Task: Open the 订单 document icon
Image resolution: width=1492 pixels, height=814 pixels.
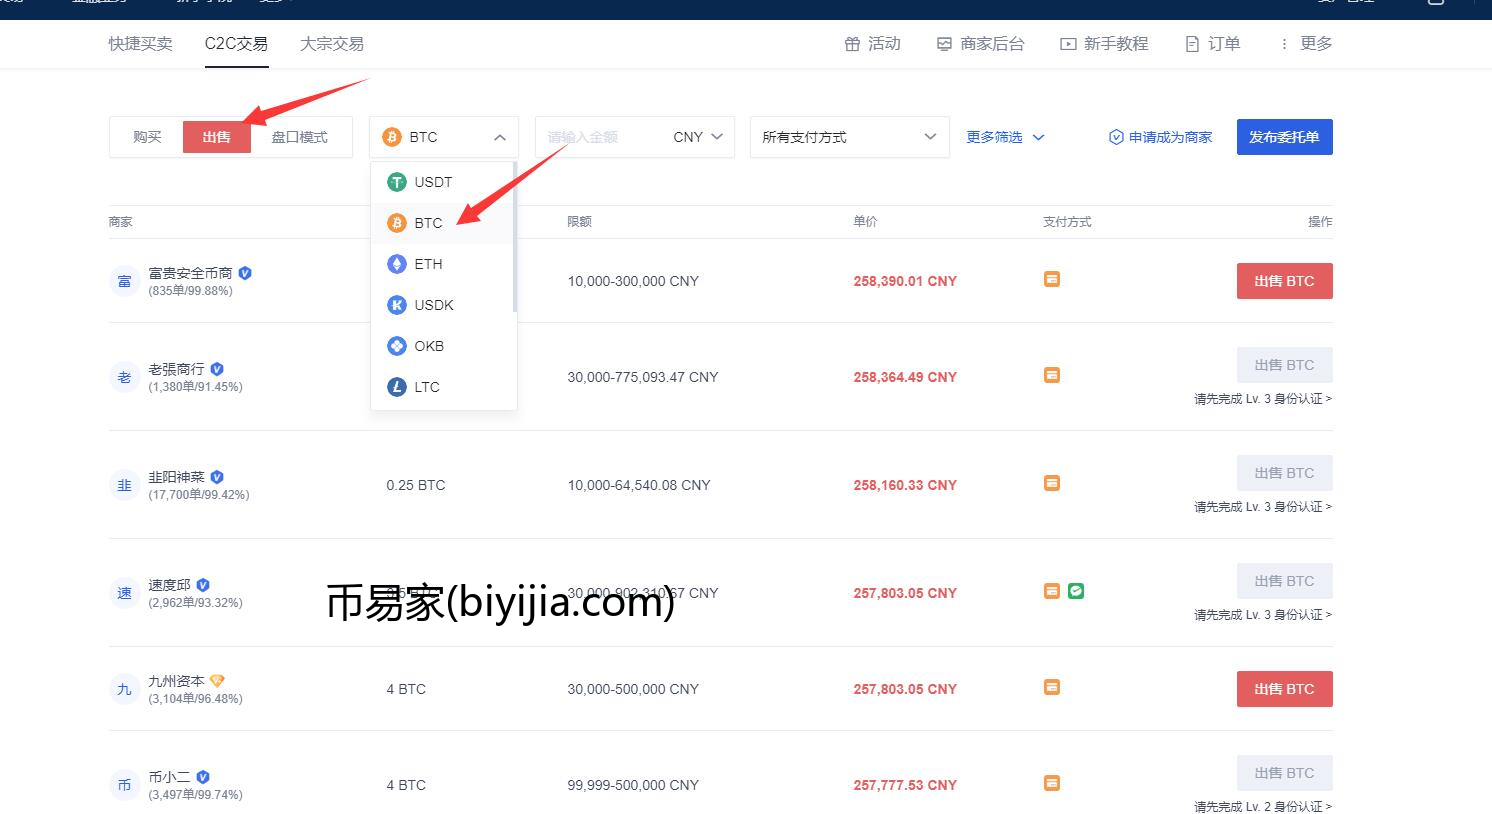Action: [1192, 44]
